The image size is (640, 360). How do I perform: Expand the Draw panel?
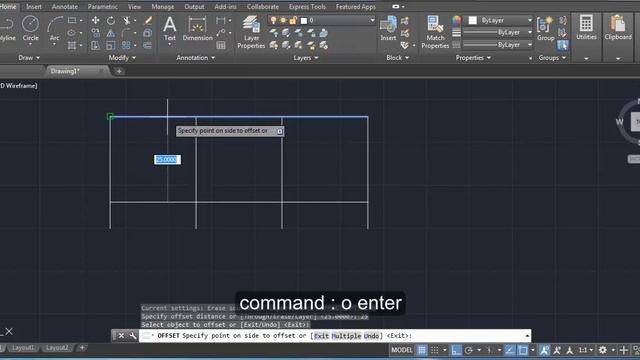point(29,58)
